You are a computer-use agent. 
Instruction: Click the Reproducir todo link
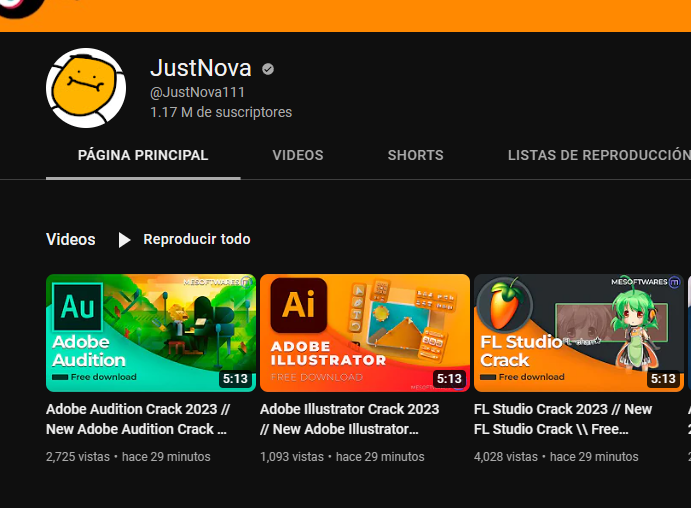click(x=197, y=239)
